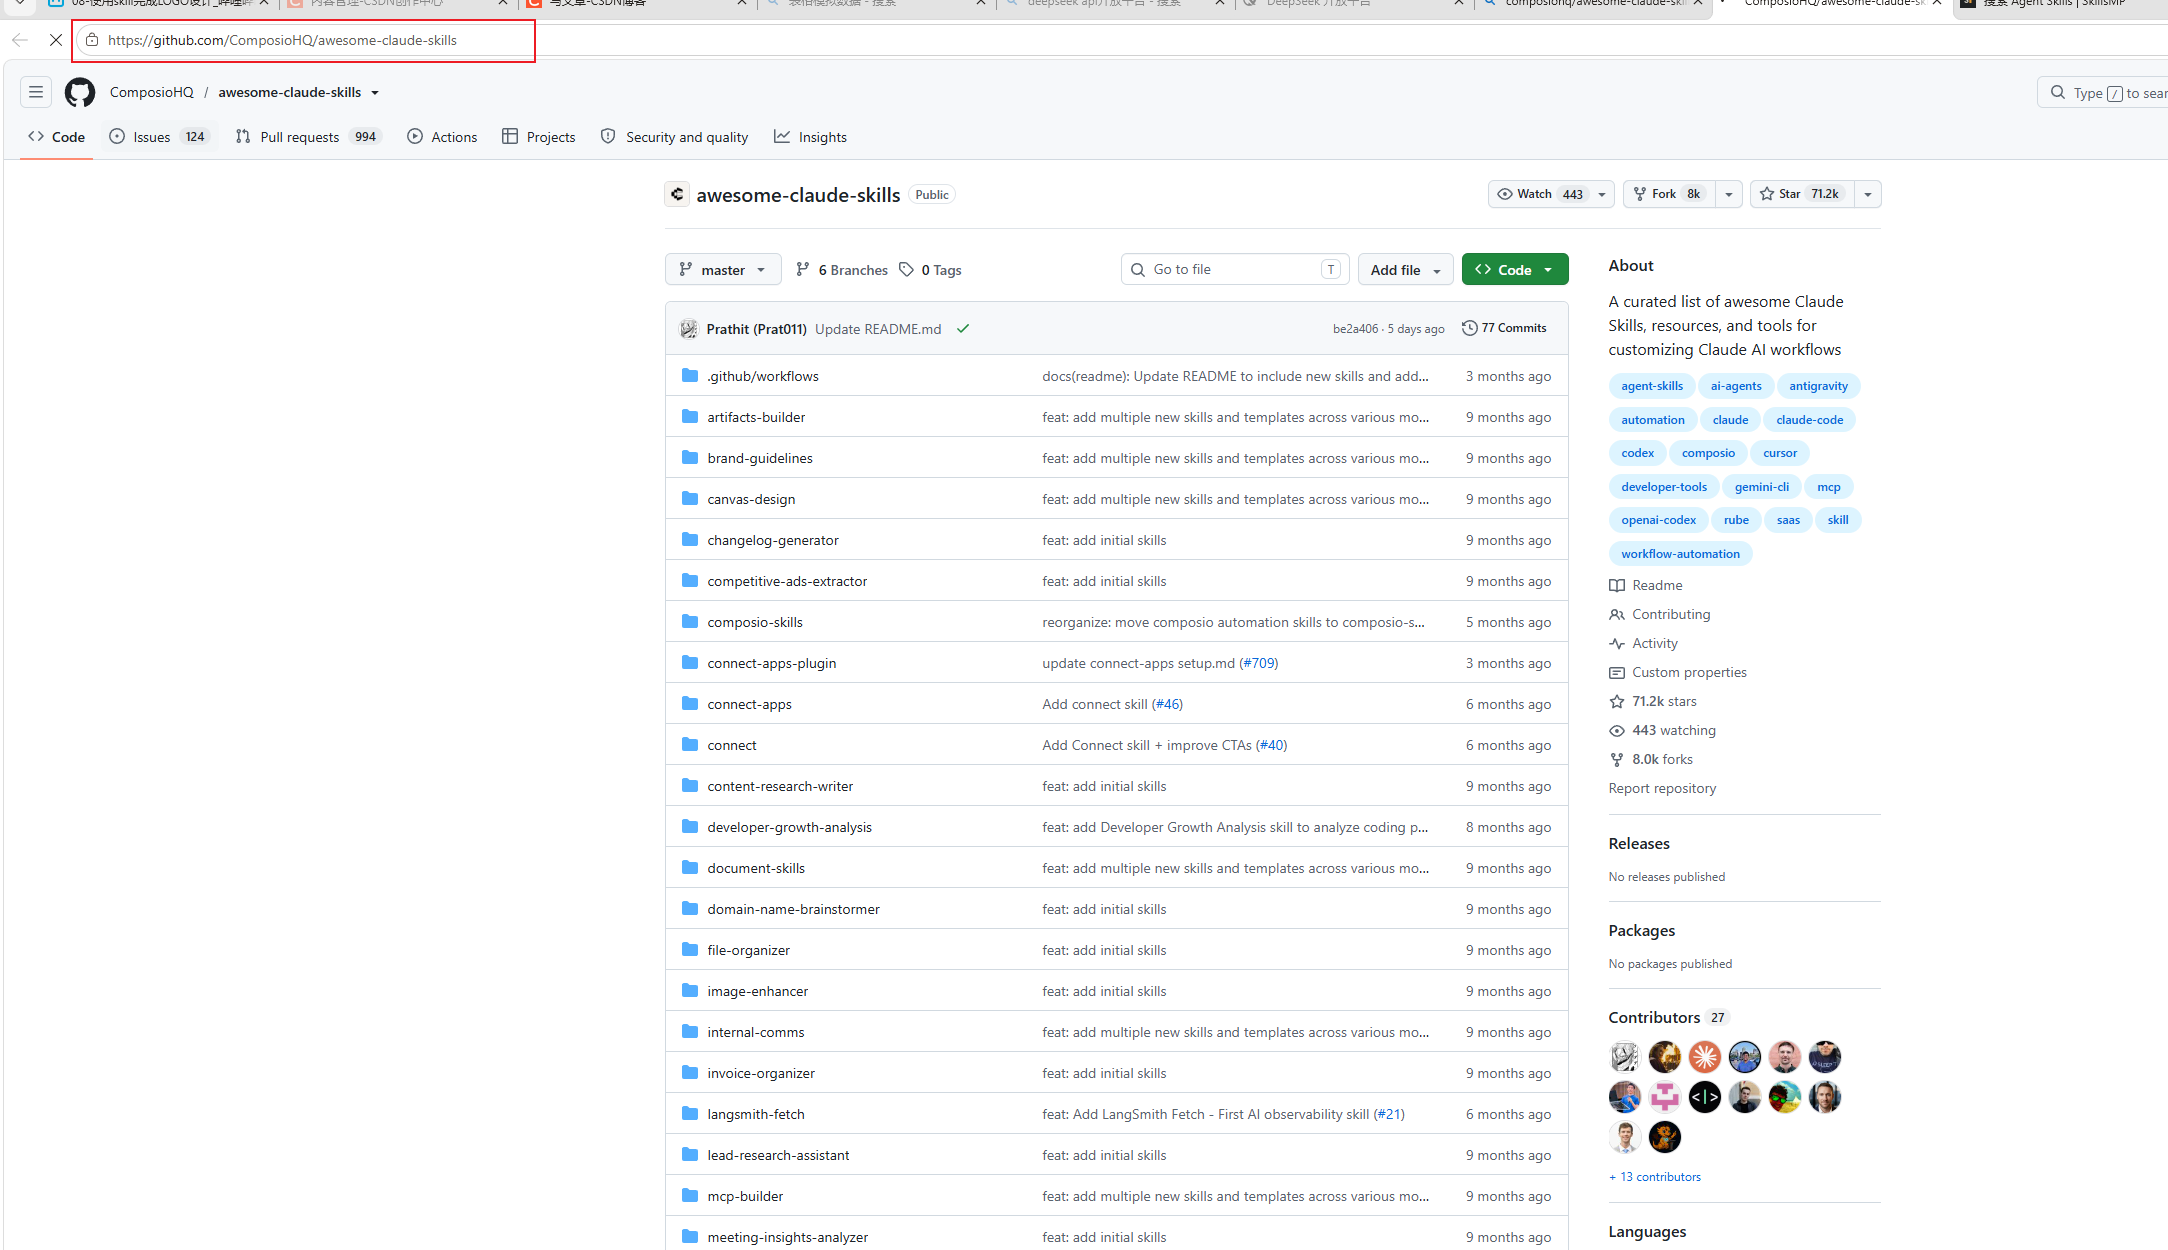Open the document-skills folder
The height and width of the screenshot is (1250, 2168).
coord(756,868)
